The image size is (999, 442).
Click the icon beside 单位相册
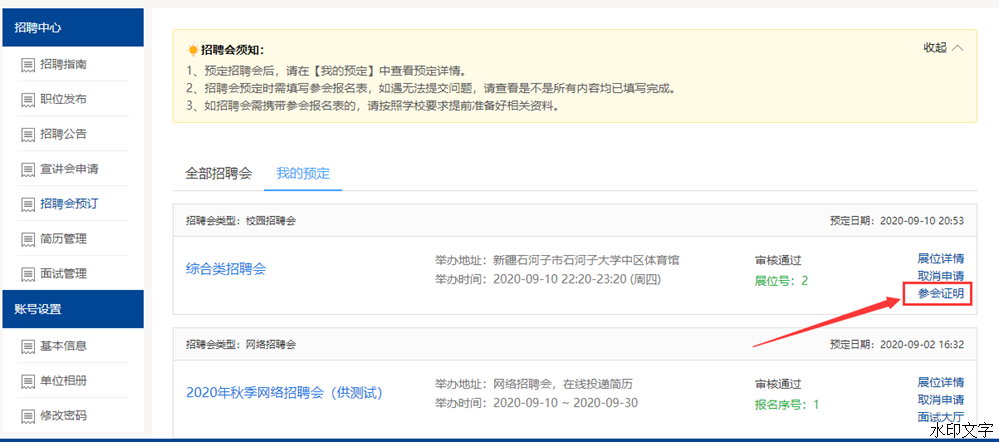tap(28, 382)
